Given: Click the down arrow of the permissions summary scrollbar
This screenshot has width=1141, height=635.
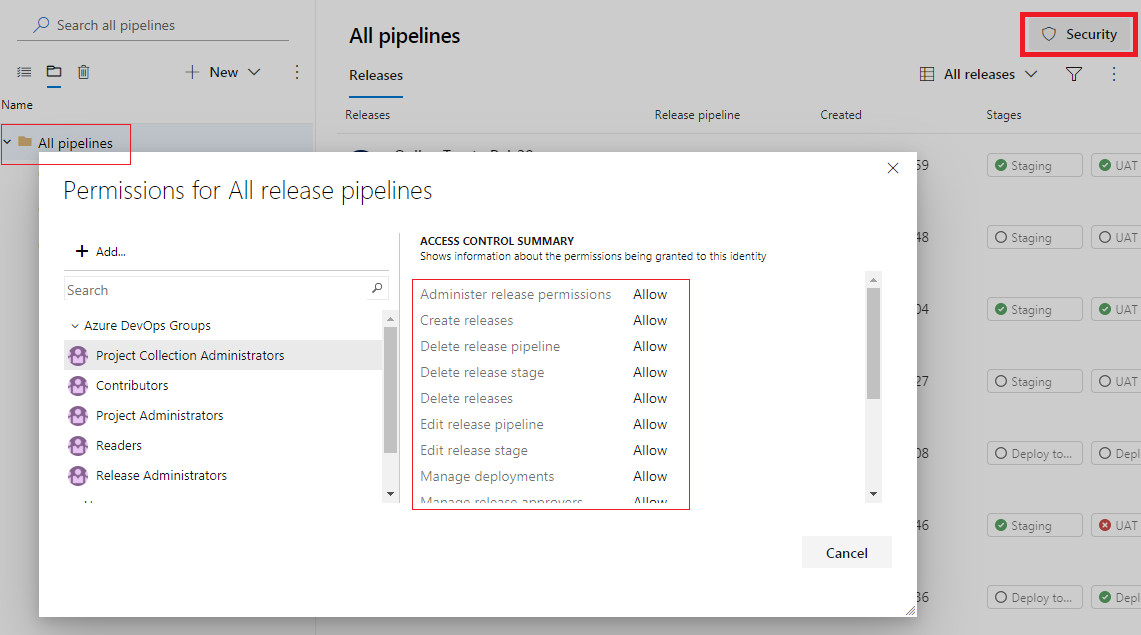Looking at the screenshot, I should [873, 493].
